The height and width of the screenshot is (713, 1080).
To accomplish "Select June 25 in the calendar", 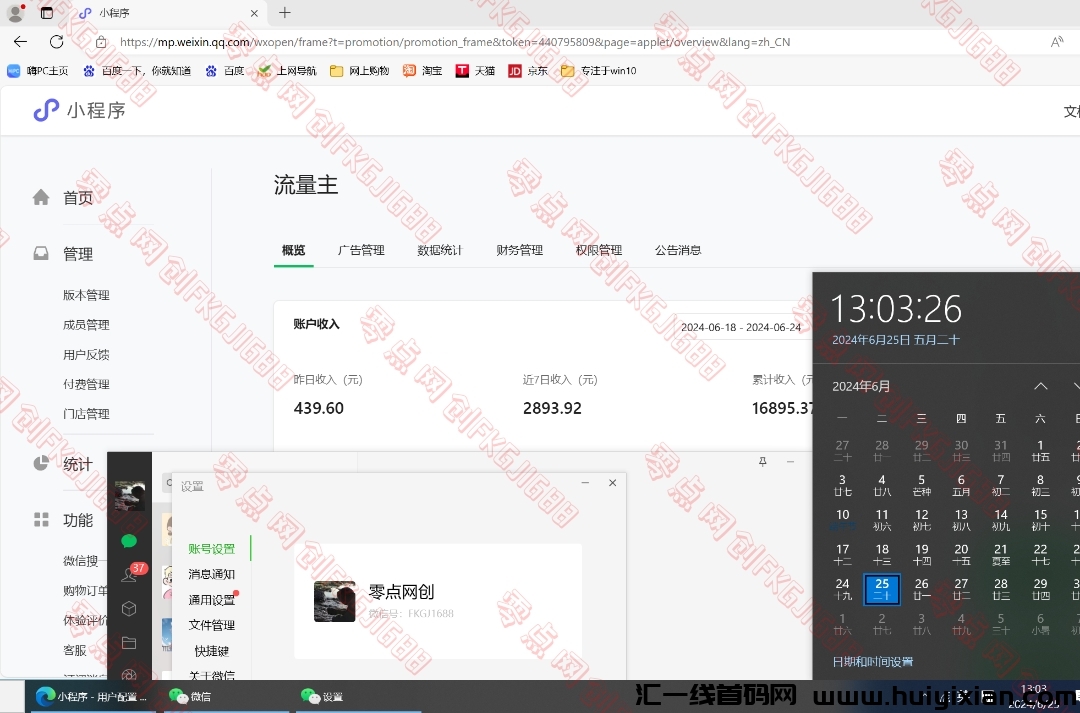I will [x=882, y=590].
